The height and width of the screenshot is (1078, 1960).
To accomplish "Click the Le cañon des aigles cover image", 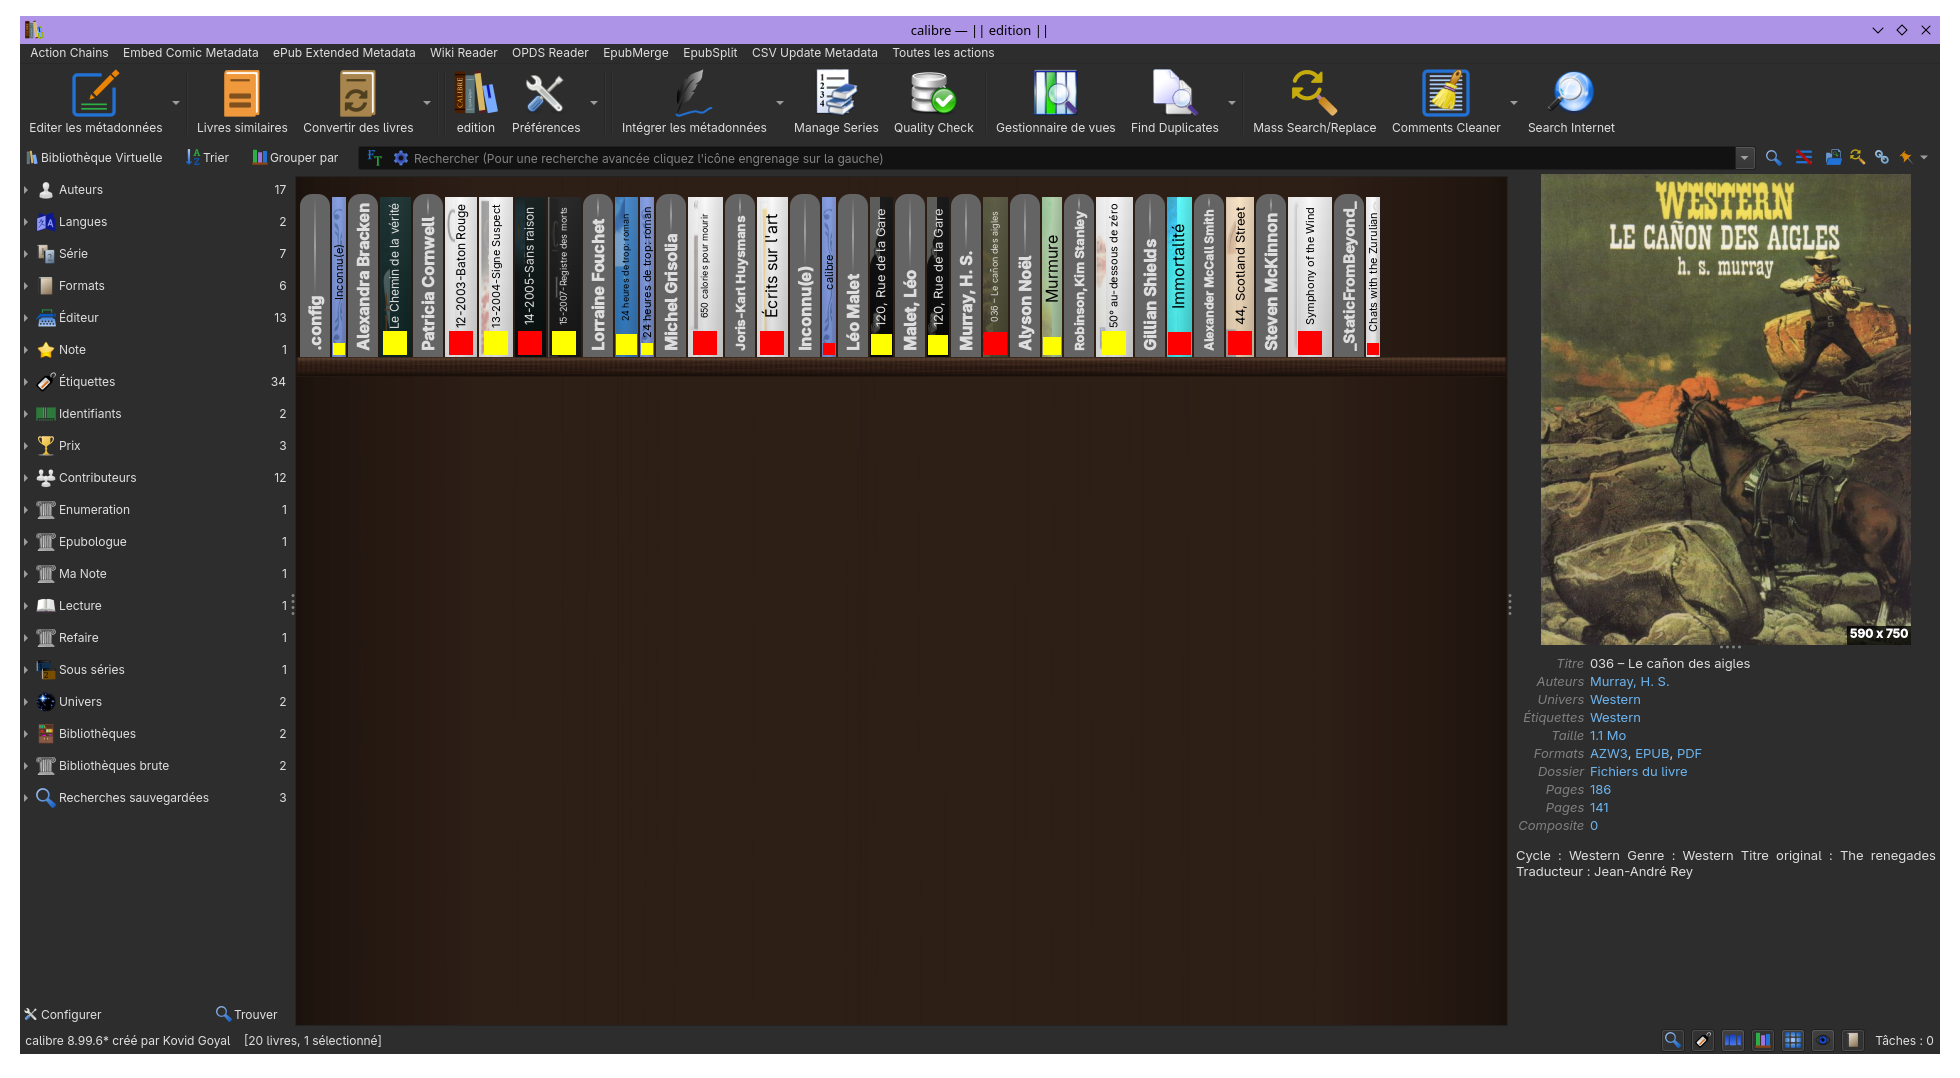I will tap(1725, 409).
